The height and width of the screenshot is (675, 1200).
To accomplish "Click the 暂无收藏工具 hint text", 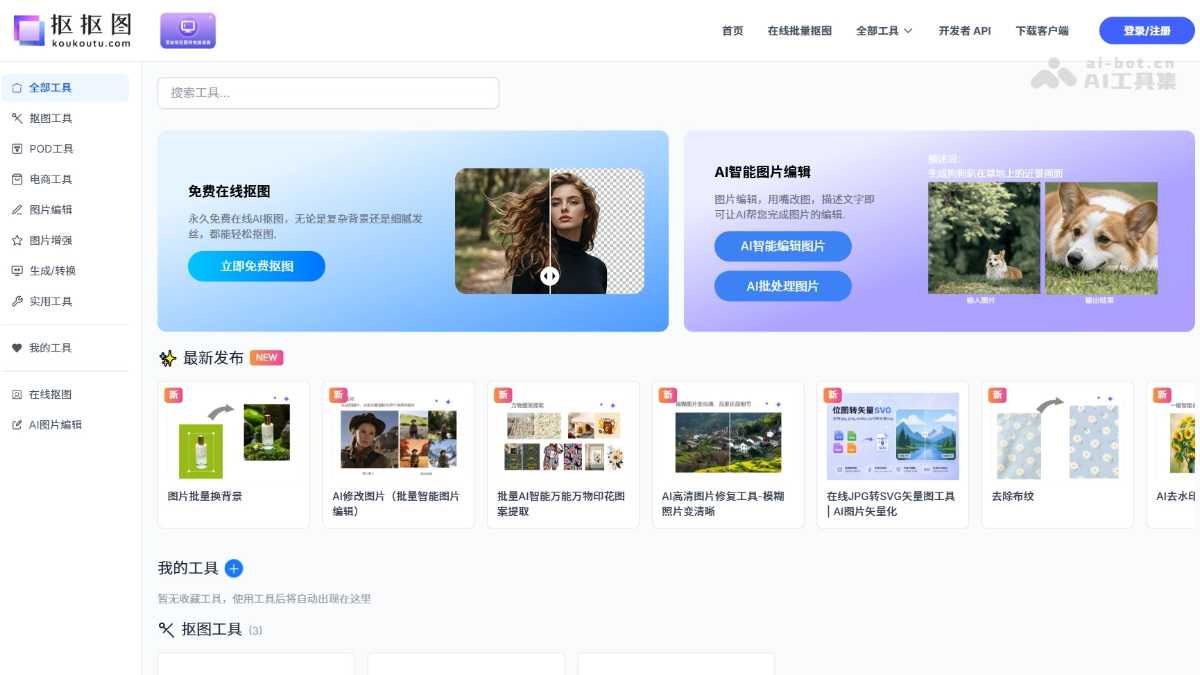I will 264,599.
